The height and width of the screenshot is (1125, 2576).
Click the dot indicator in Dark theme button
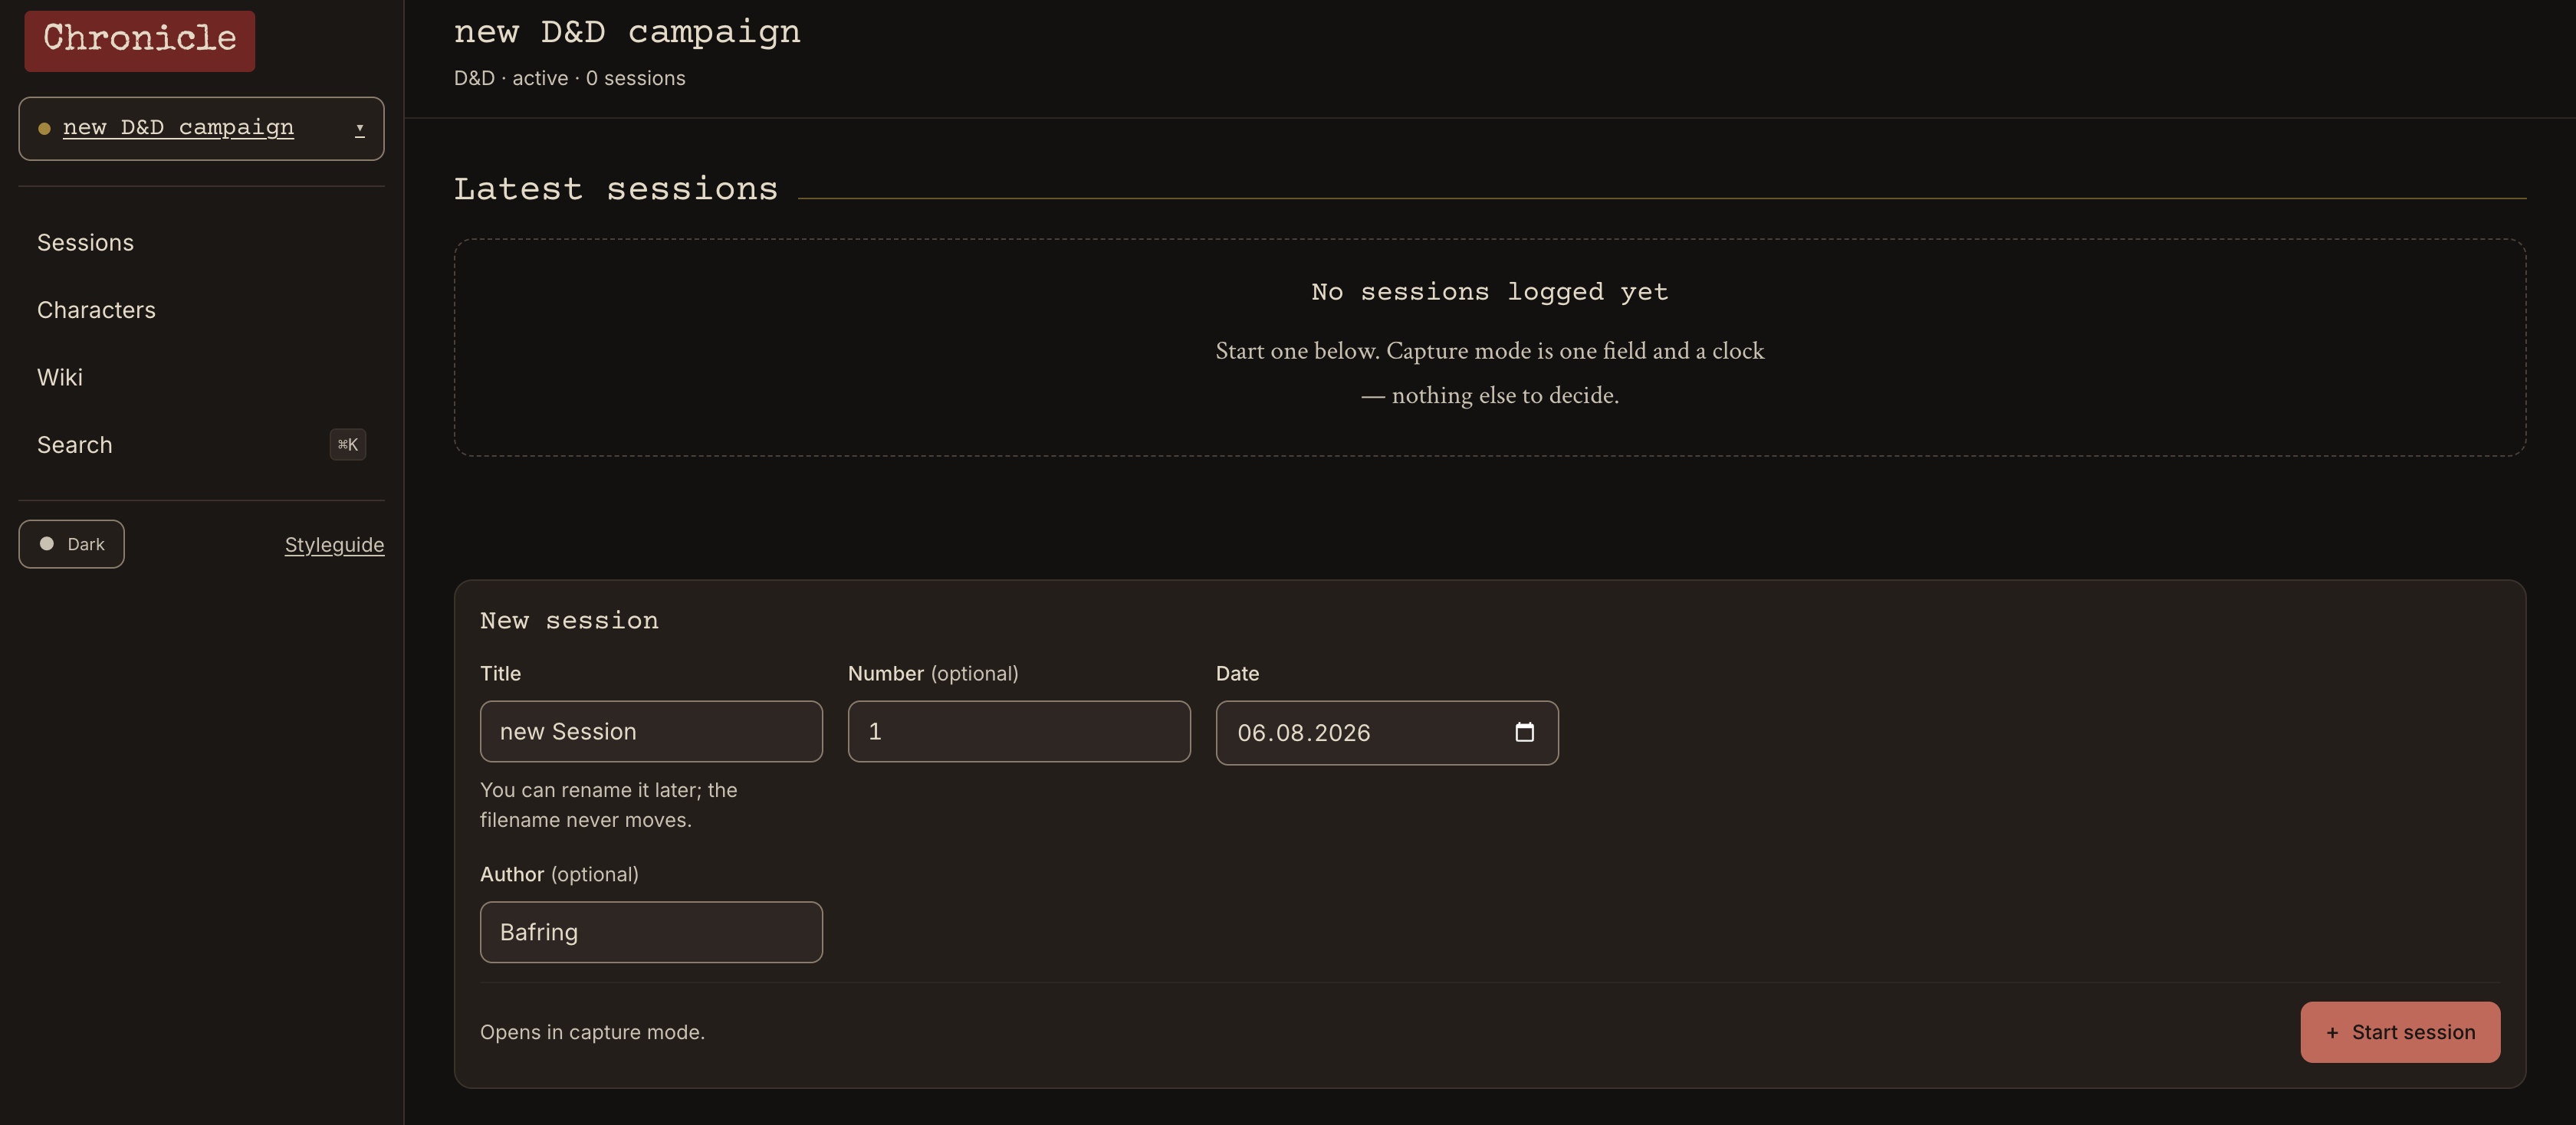[46, 544]
